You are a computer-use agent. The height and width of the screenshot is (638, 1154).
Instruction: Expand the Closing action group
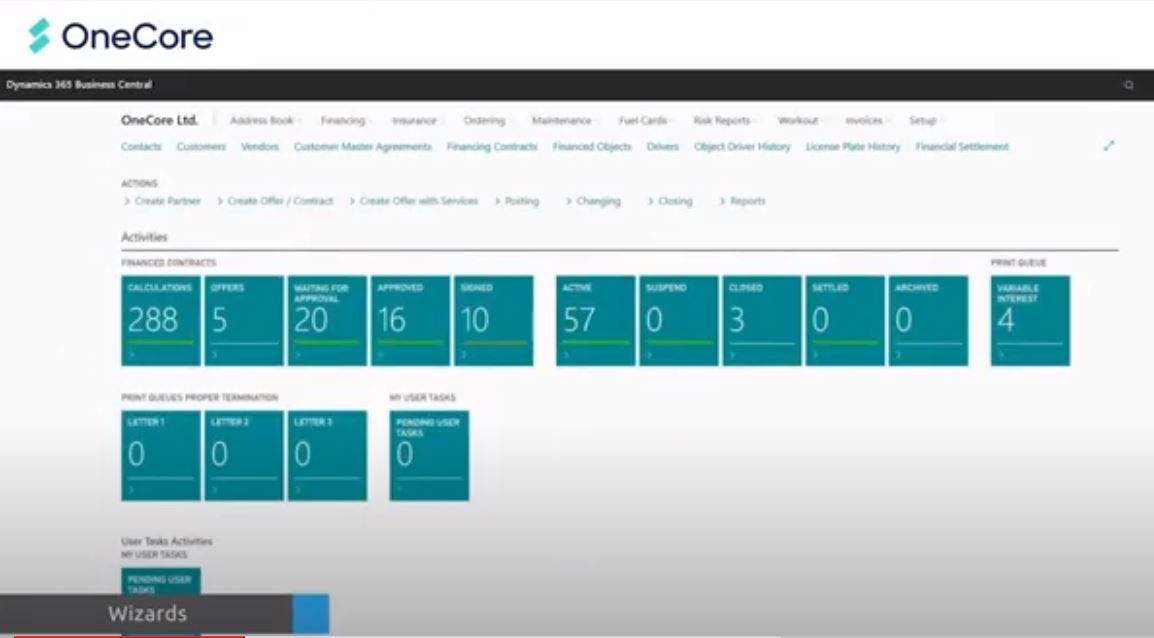click(x=670, y=201)
